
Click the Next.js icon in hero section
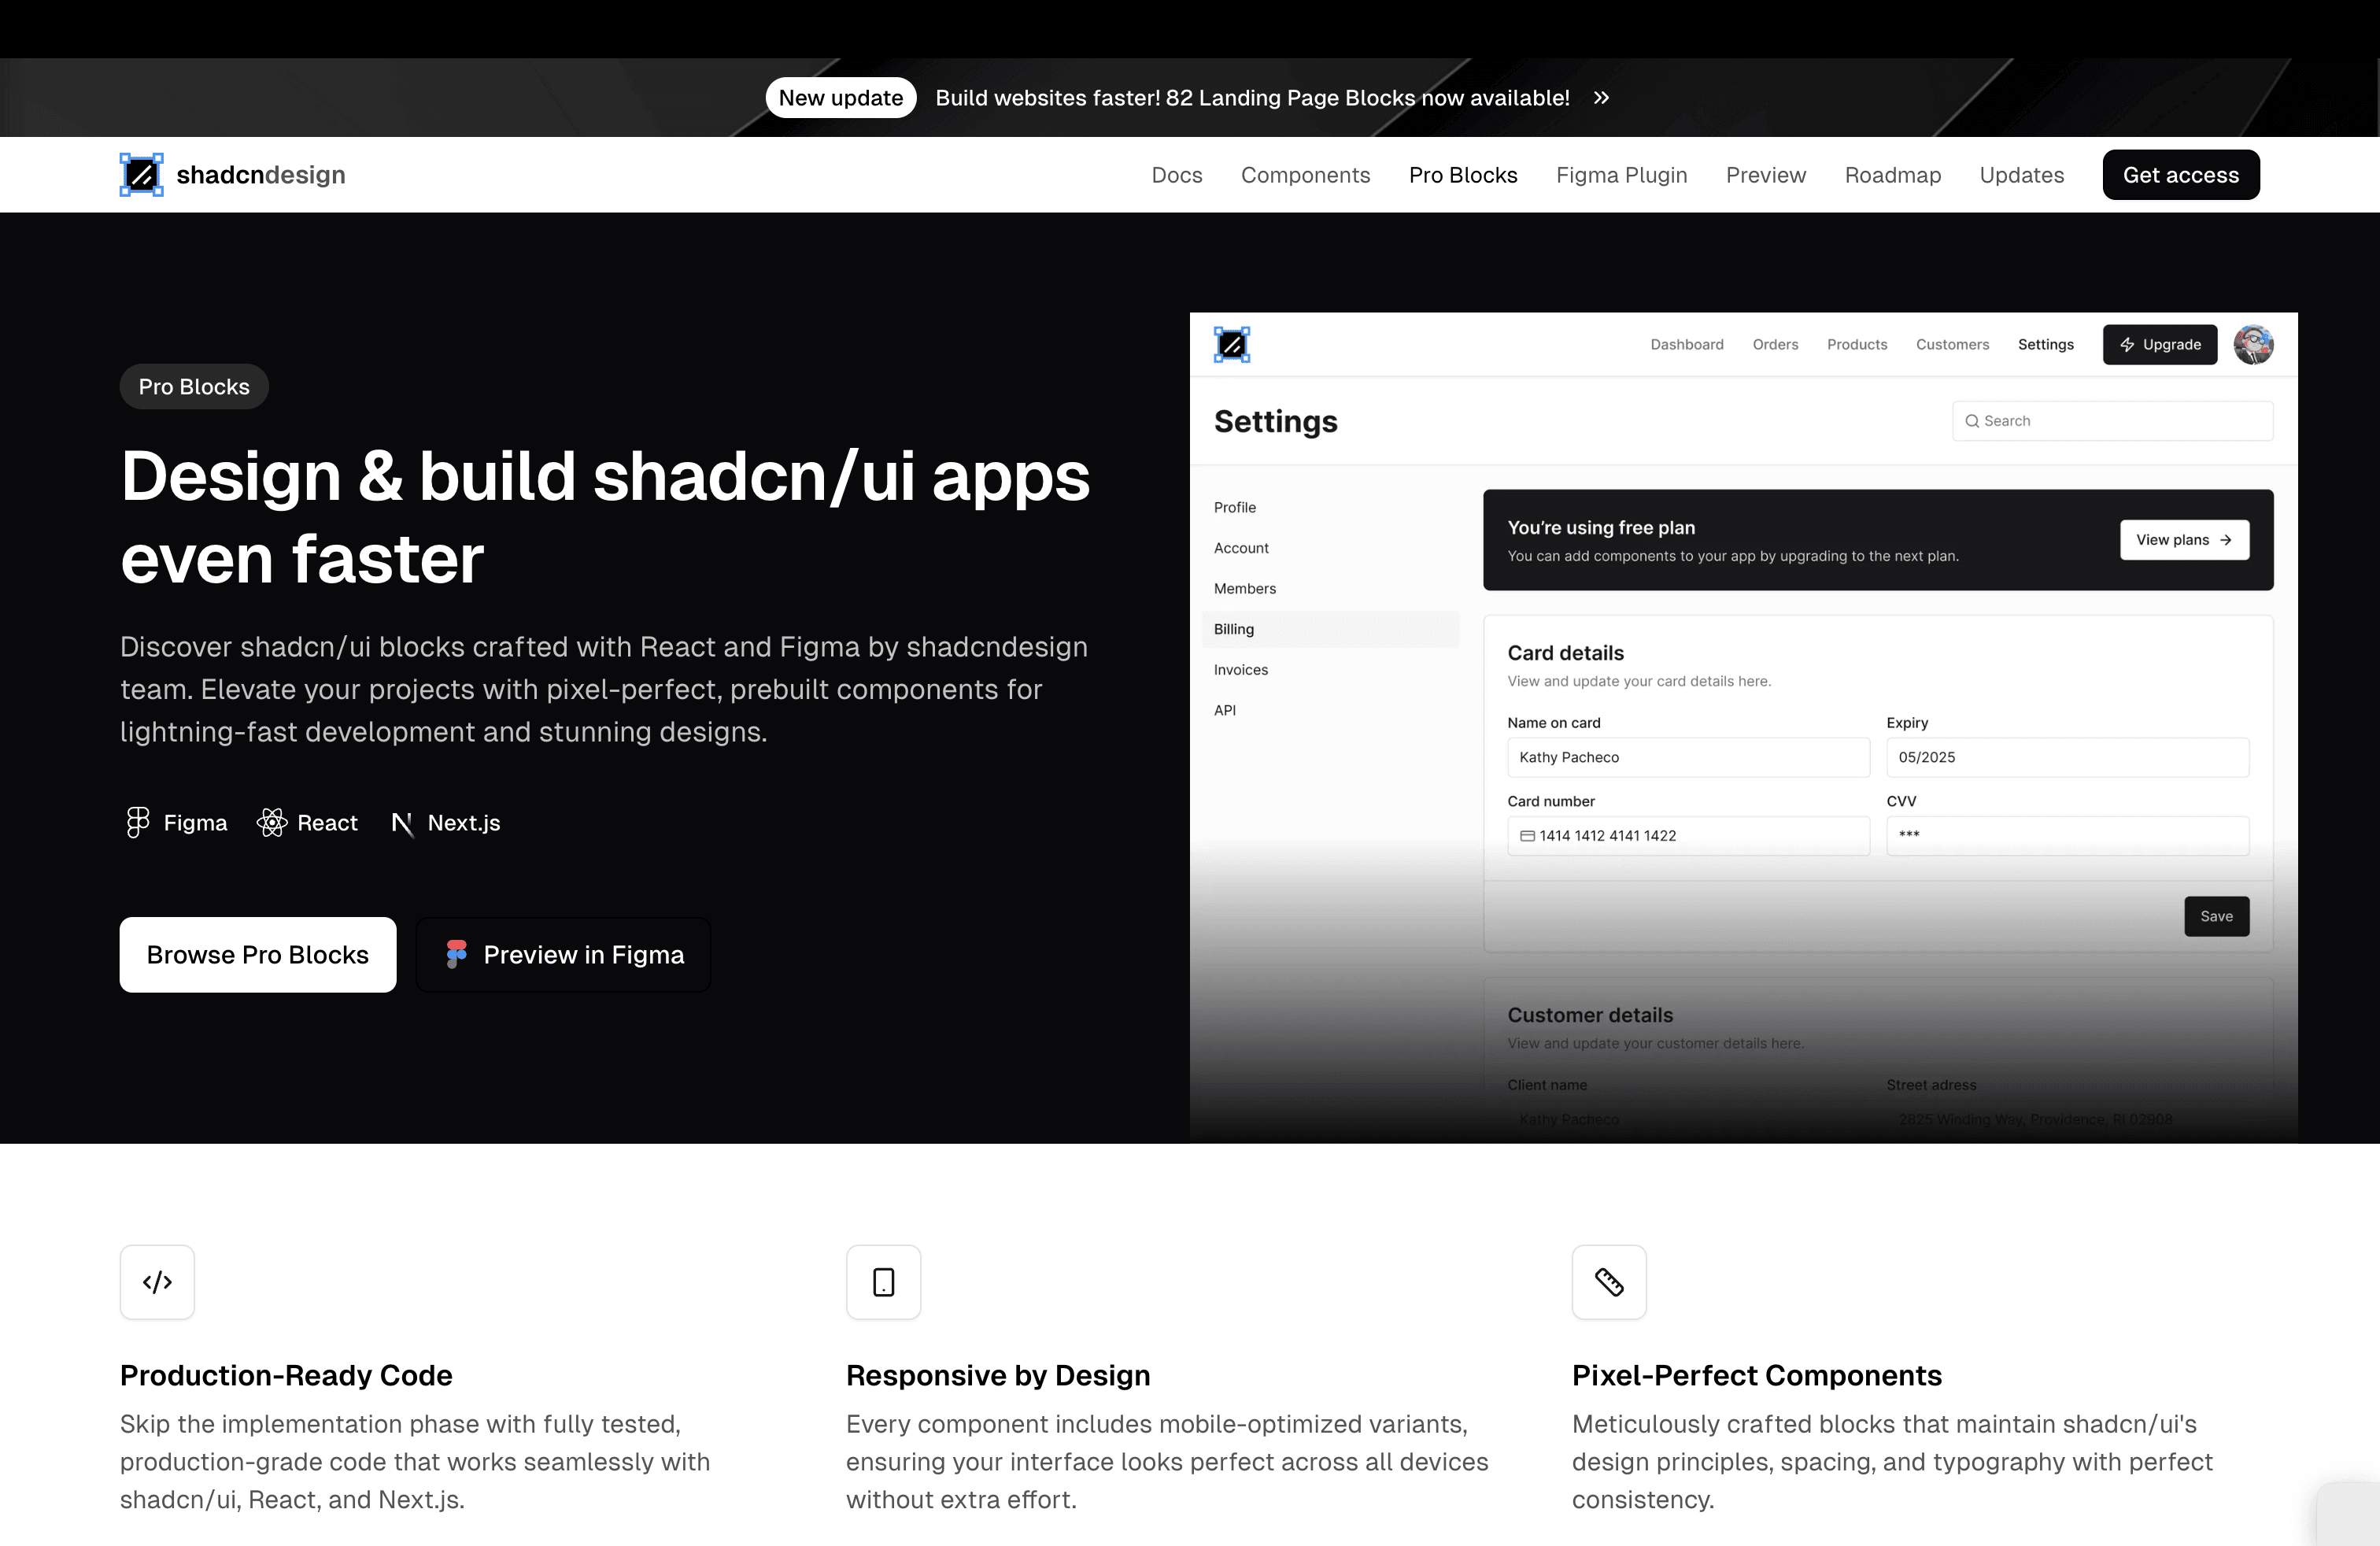point(401,823)
